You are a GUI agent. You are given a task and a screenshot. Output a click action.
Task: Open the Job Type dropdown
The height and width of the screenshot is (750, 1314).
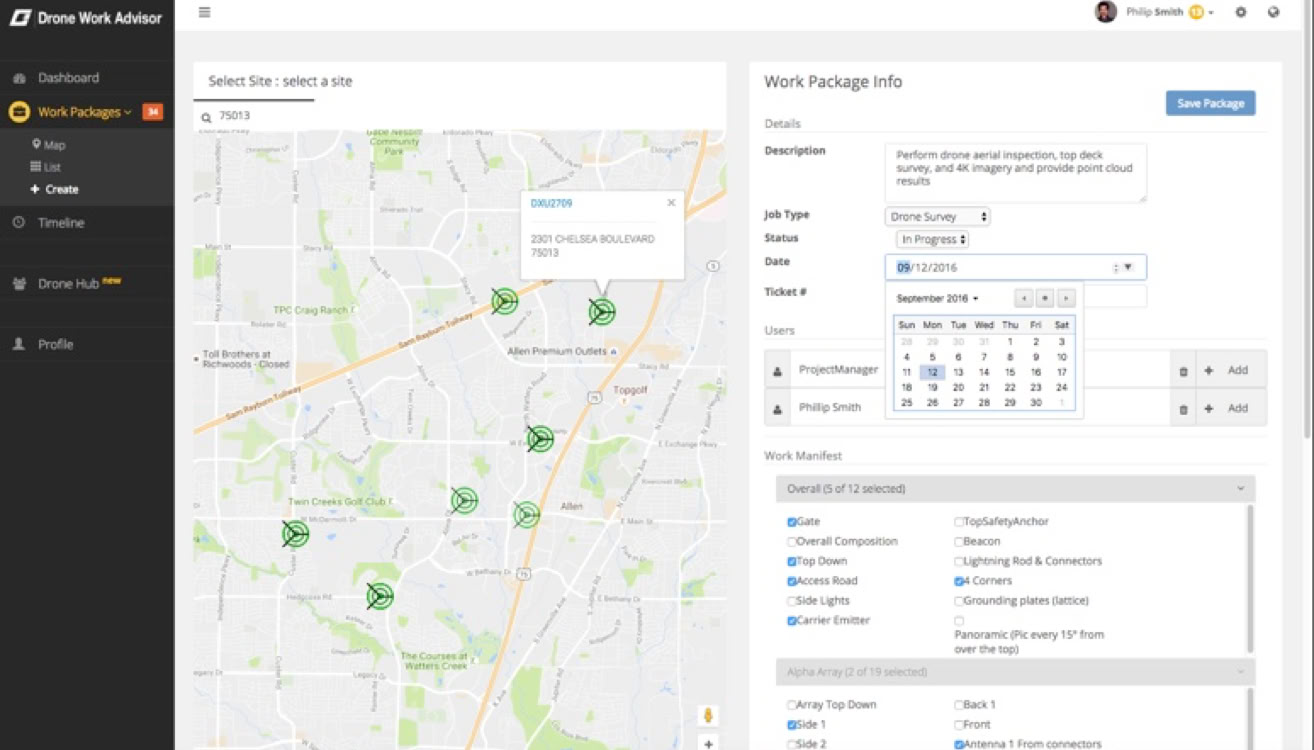[937, 217]
